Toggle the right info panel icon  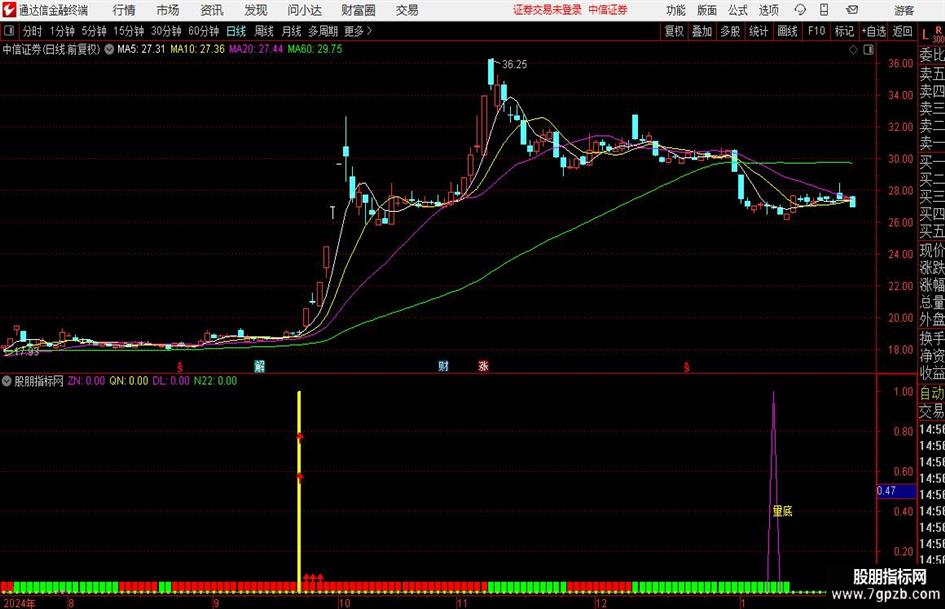click(x=868, y=50)
